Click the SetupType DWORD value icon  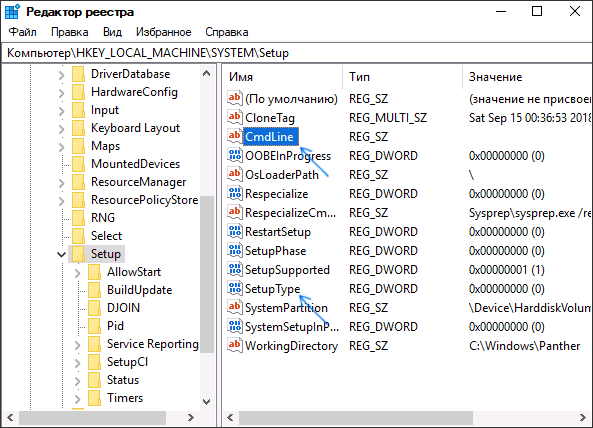pos(234,288)
